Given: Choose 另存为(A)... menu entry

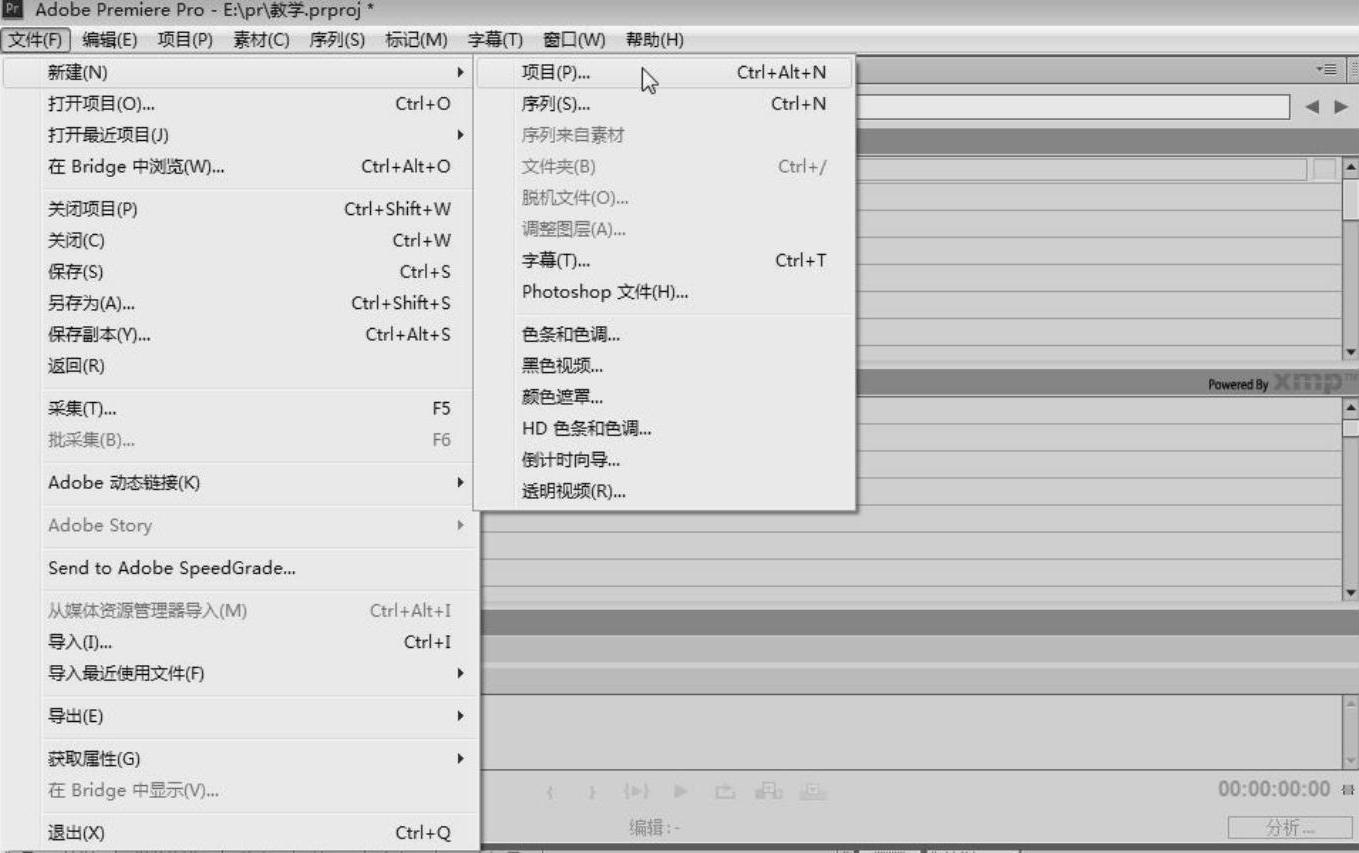Looking at the screenshot, I should pos(240,303).
